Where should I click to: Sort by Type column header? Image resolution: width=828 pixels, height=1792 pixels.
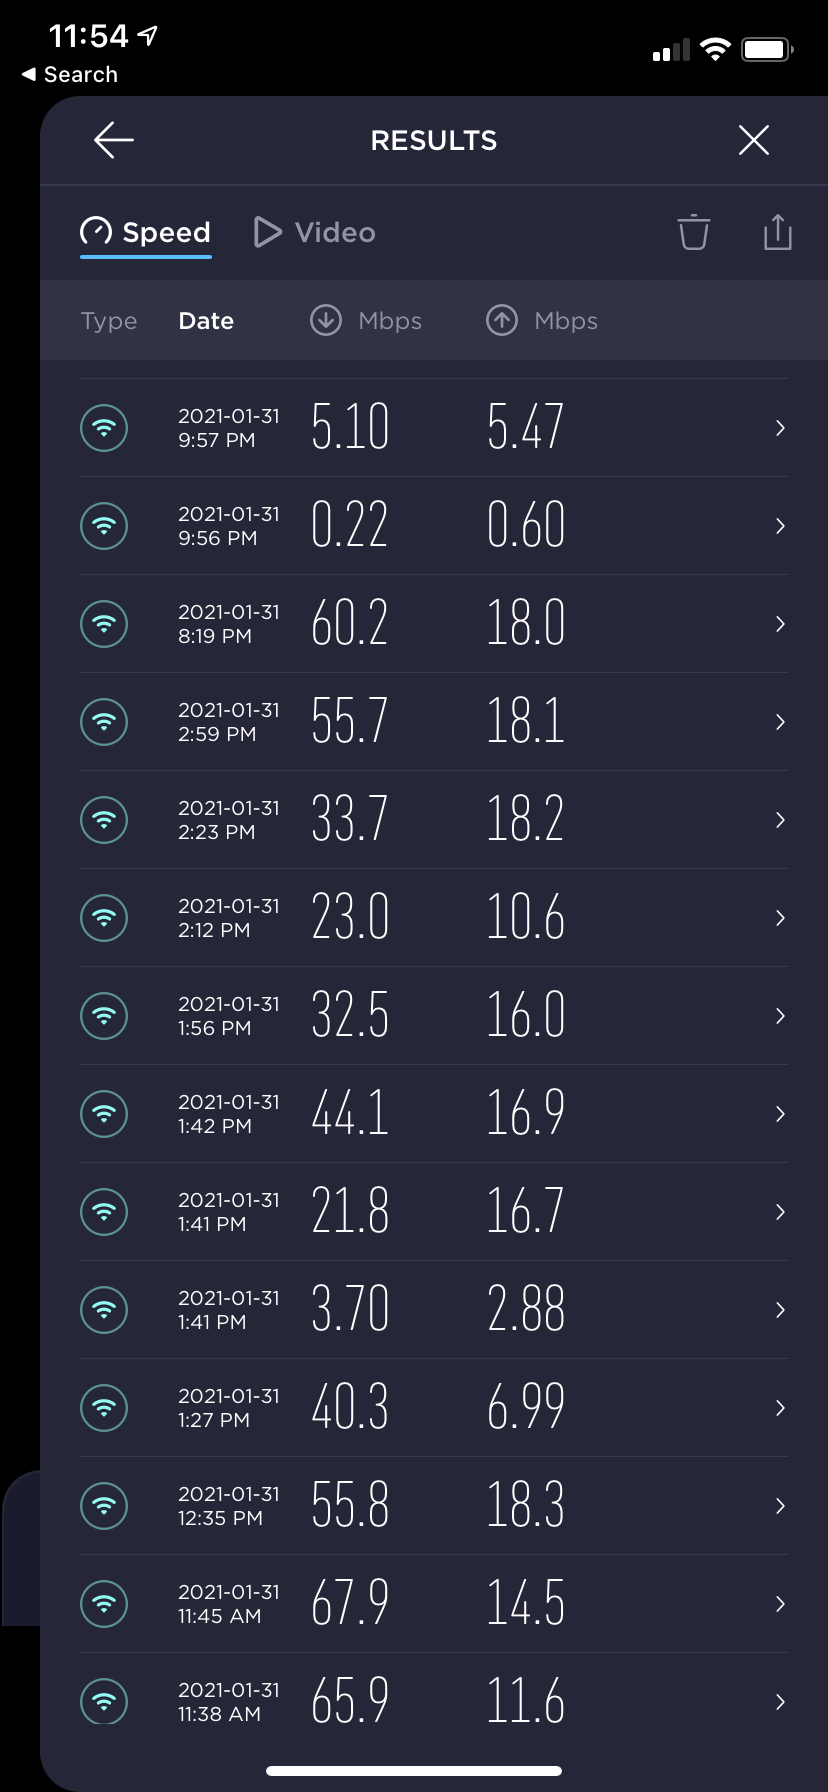[x=109, y=321]
